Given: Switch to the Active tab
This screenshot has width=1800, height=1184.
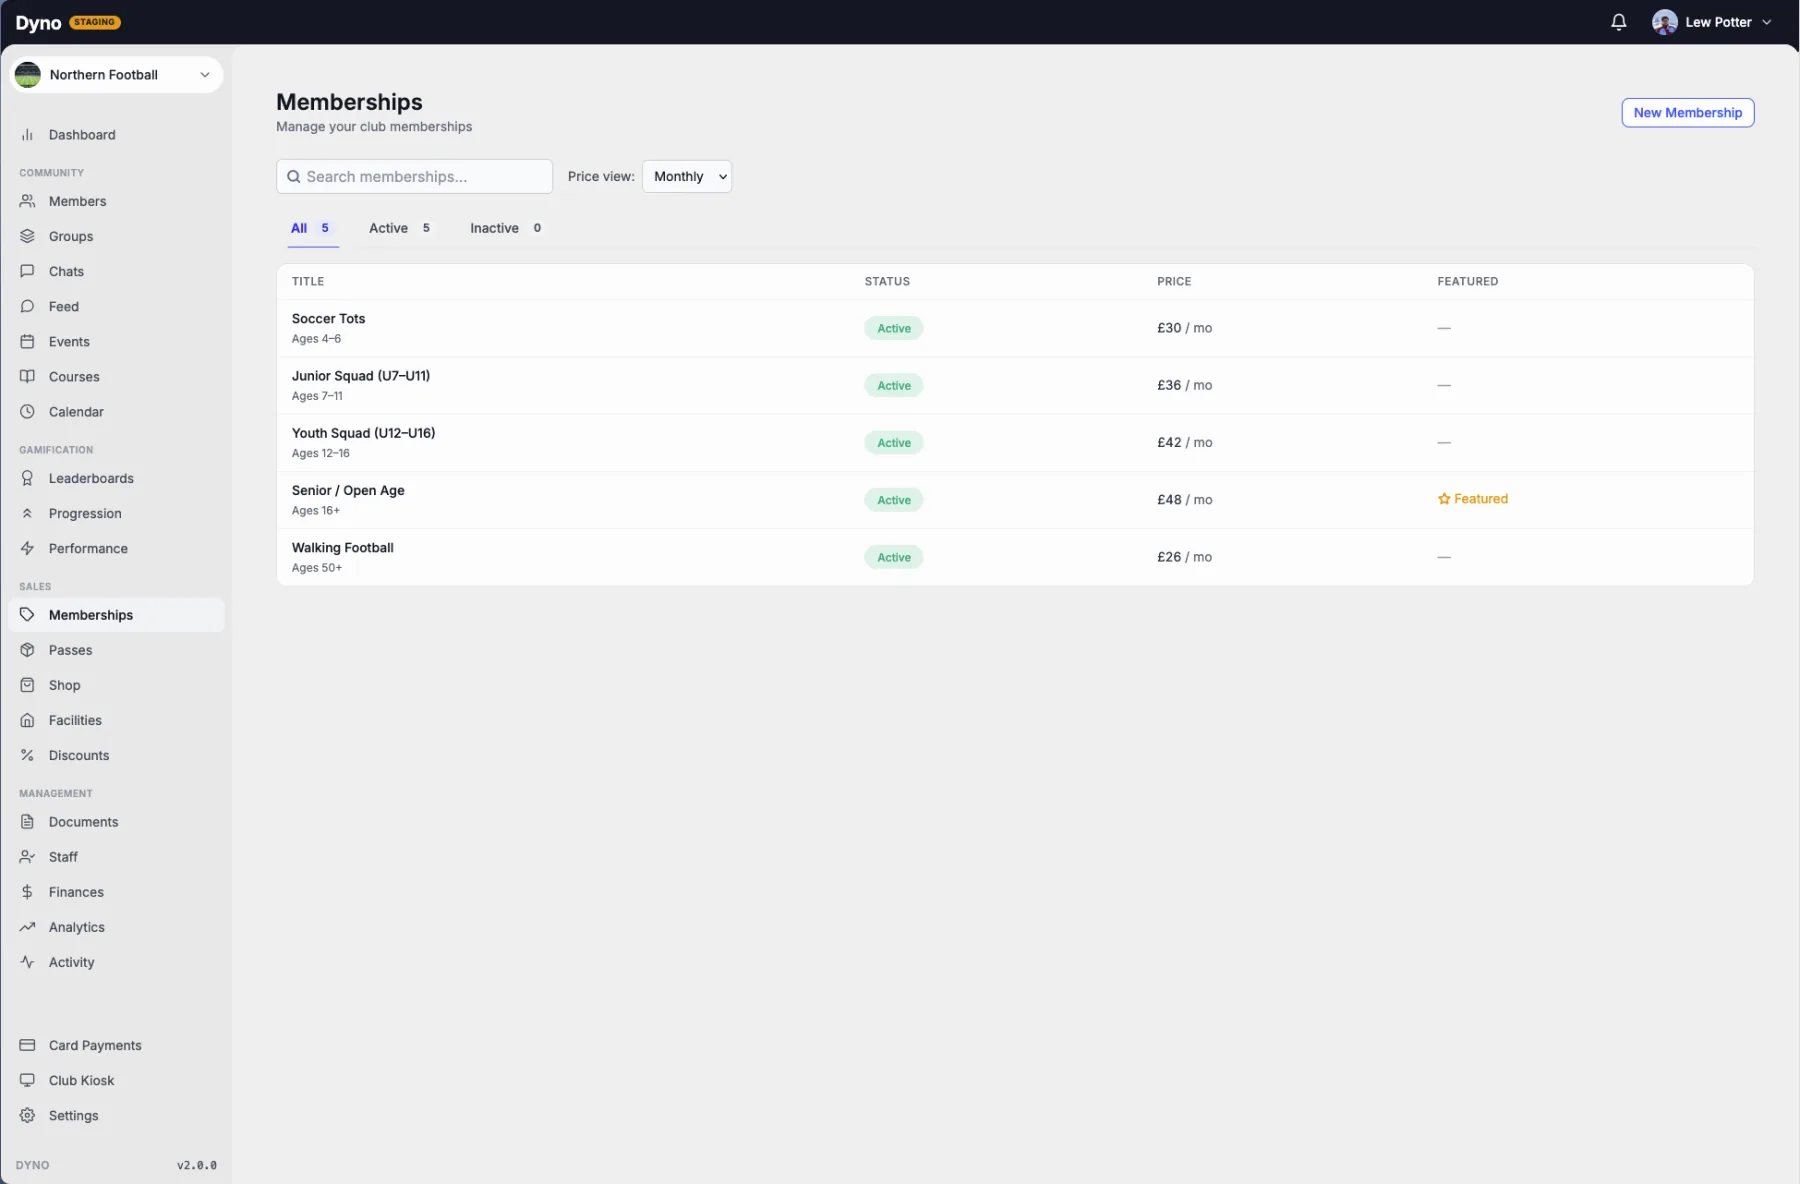Looking at the screenshot, I should pyautogui.click(x=400, y=228).
